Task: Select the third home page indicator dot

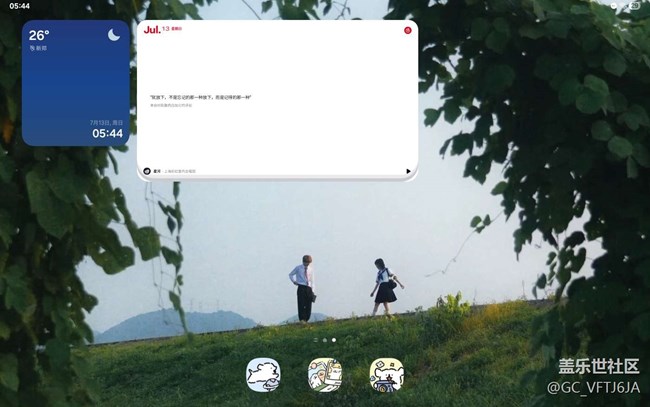Action: pos(334,341)
